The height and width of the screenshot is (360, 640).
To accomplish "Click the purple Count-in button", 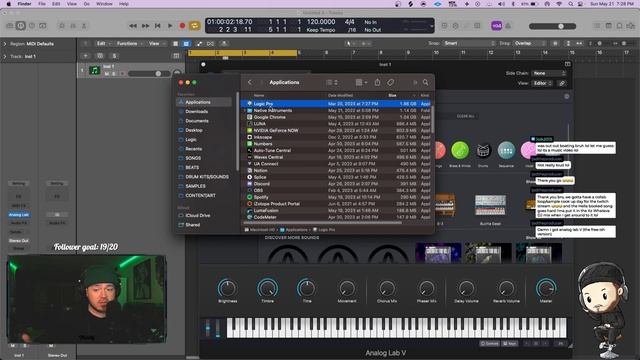I will point(496,26).
